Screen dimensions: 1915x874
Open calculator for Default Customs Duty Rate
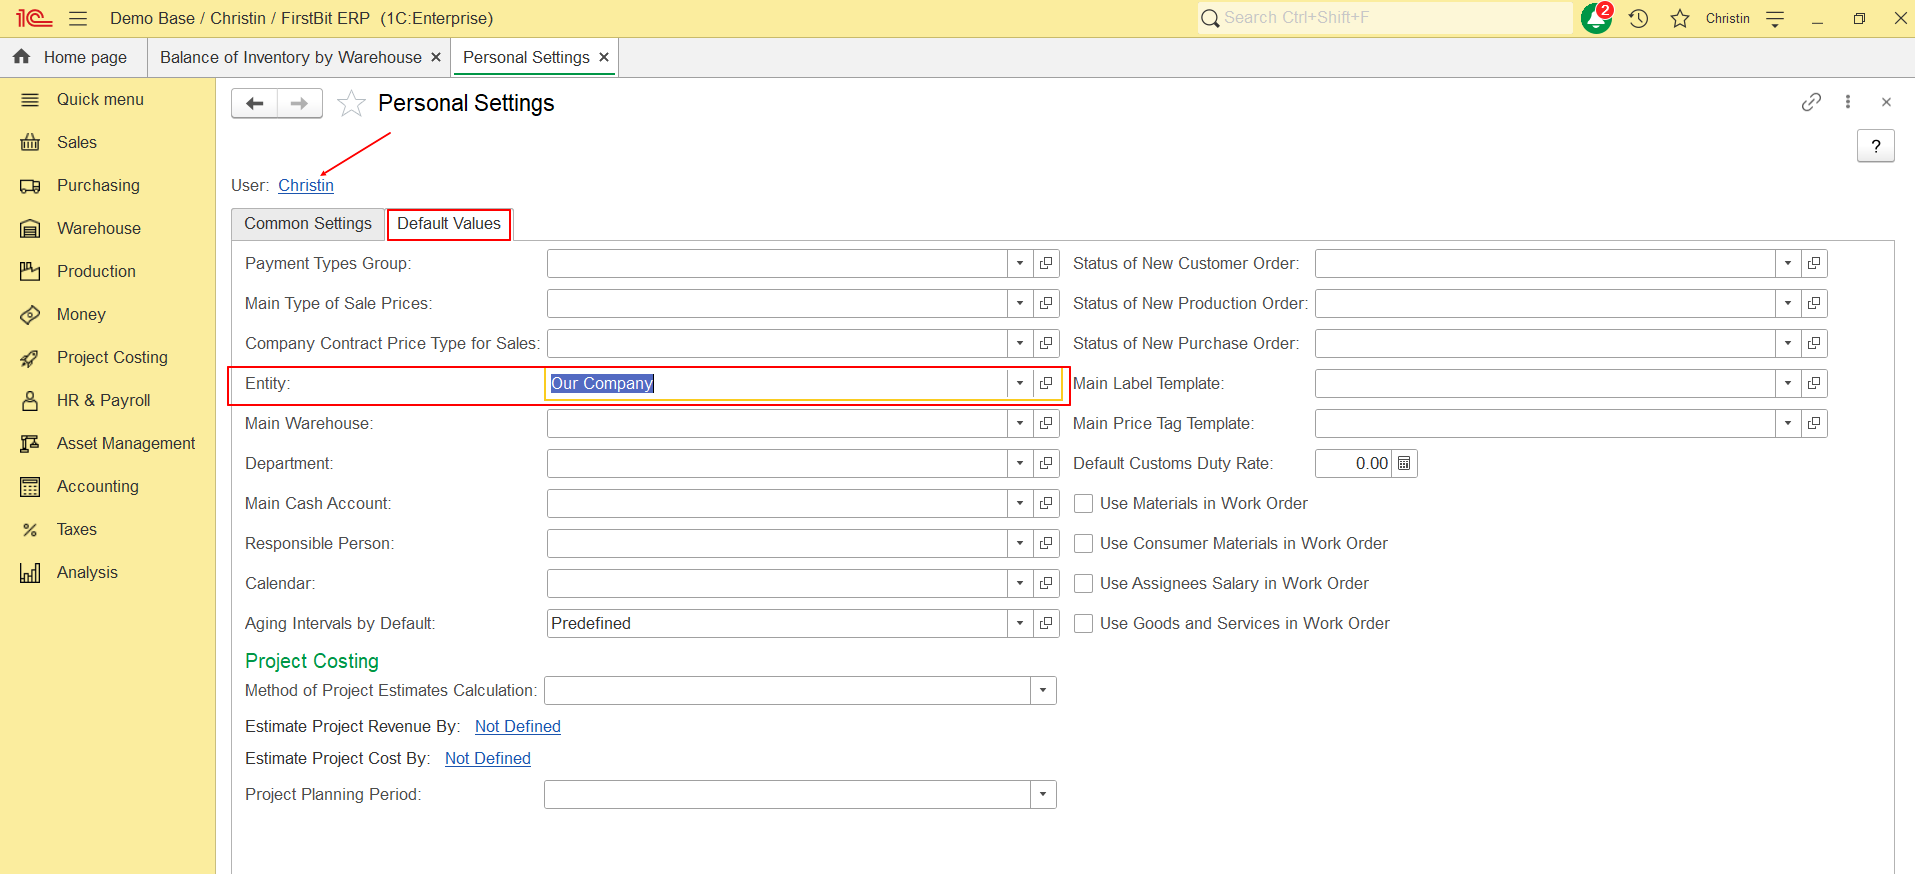[1404, 464]
